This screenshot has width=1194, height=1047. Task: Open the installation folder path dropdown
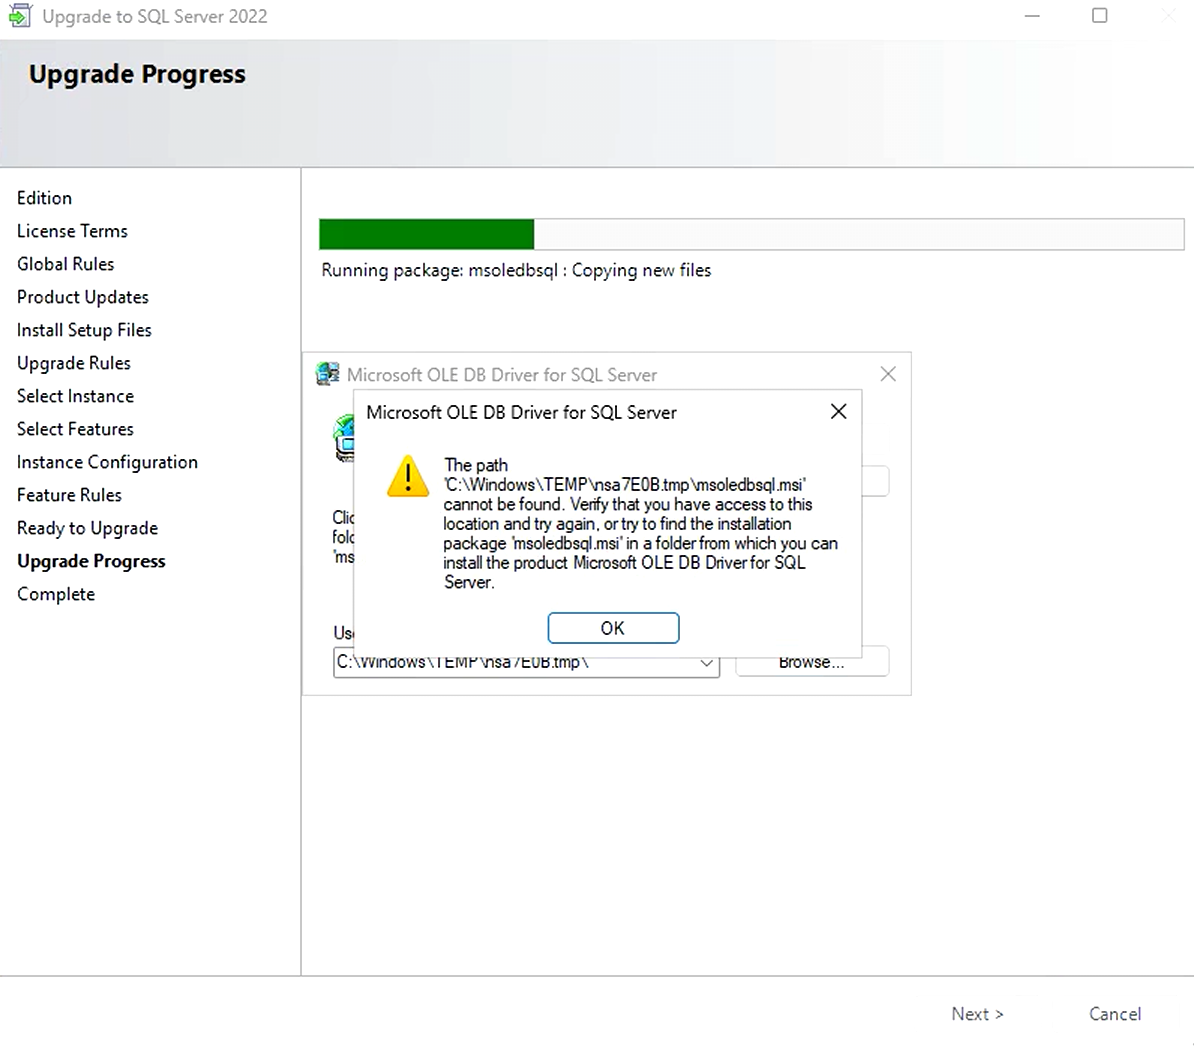pyautogui.click(x=707, y=661)
